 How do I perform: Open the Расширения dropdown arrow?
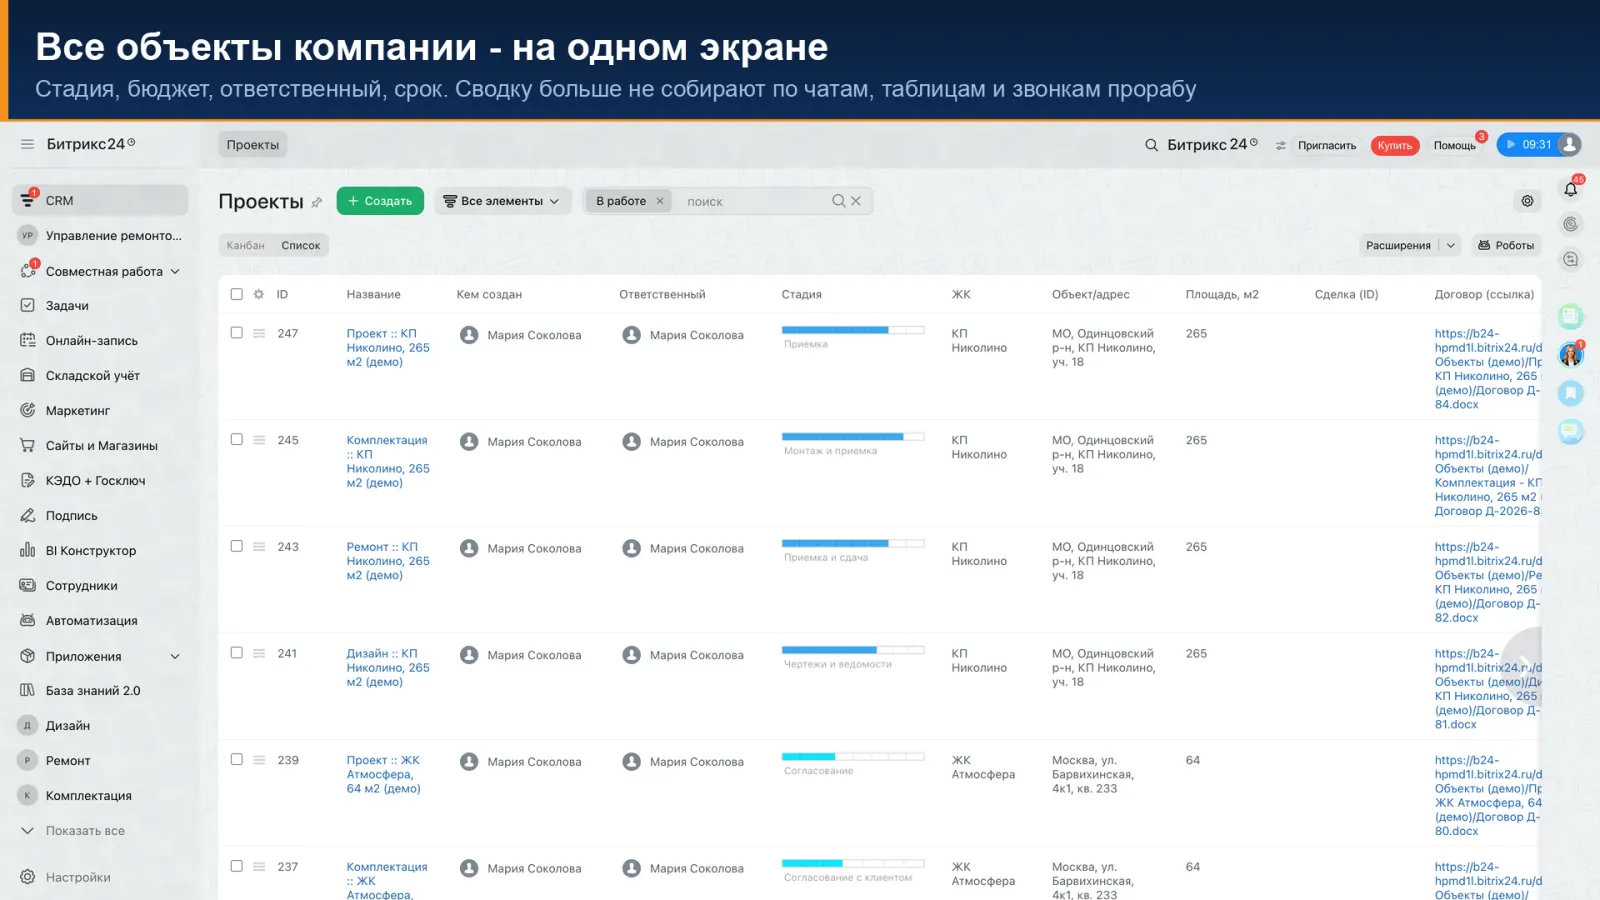click(1451, 245)
